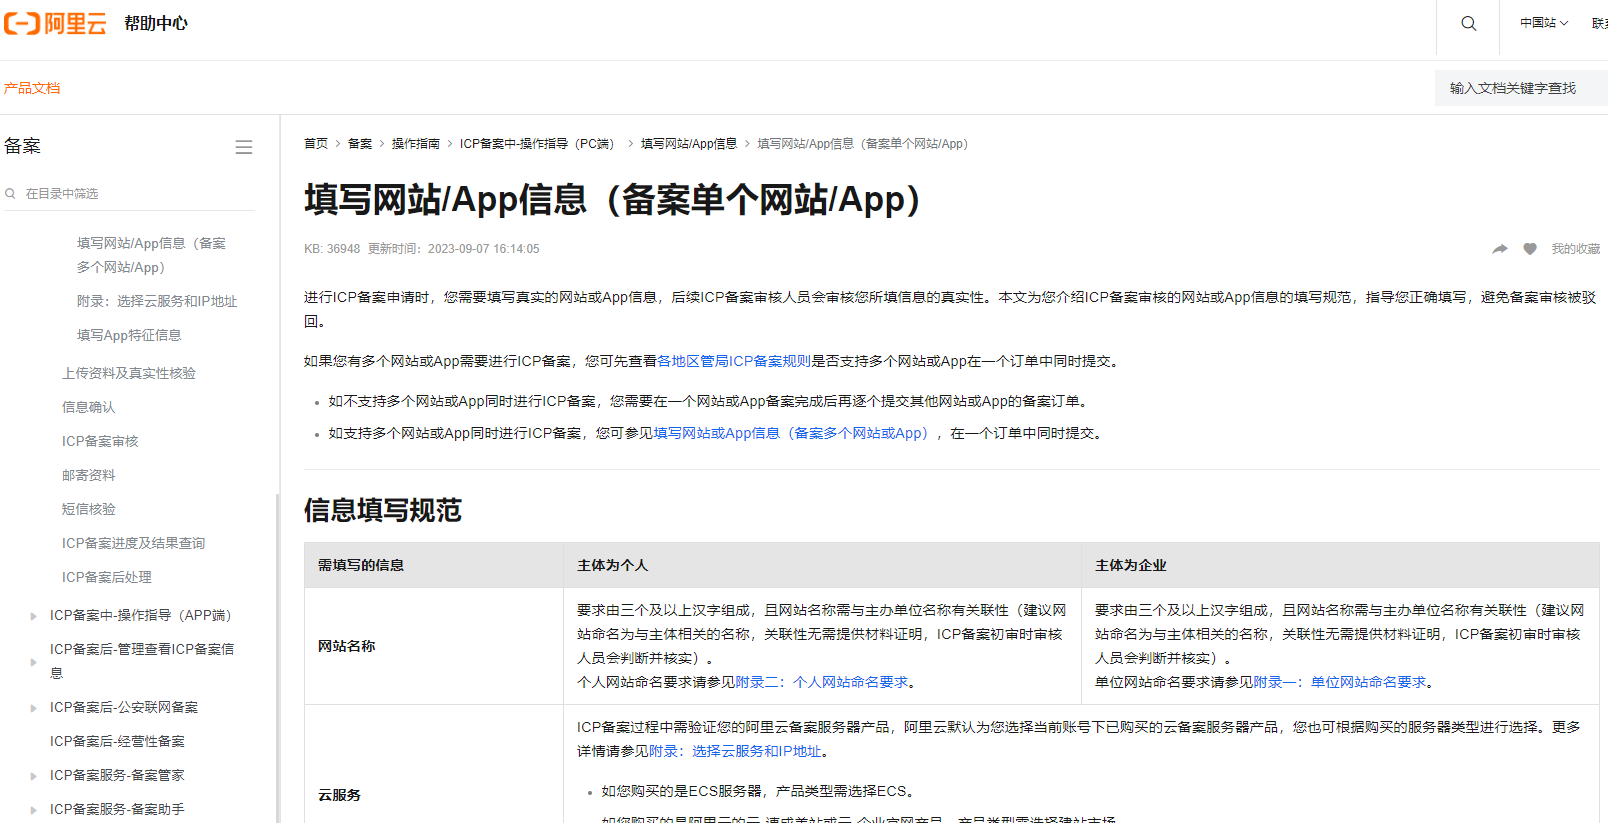This screenshot has height=823, width=1608.
Task: Click the share arrow icon
Action: [1500, 249]
